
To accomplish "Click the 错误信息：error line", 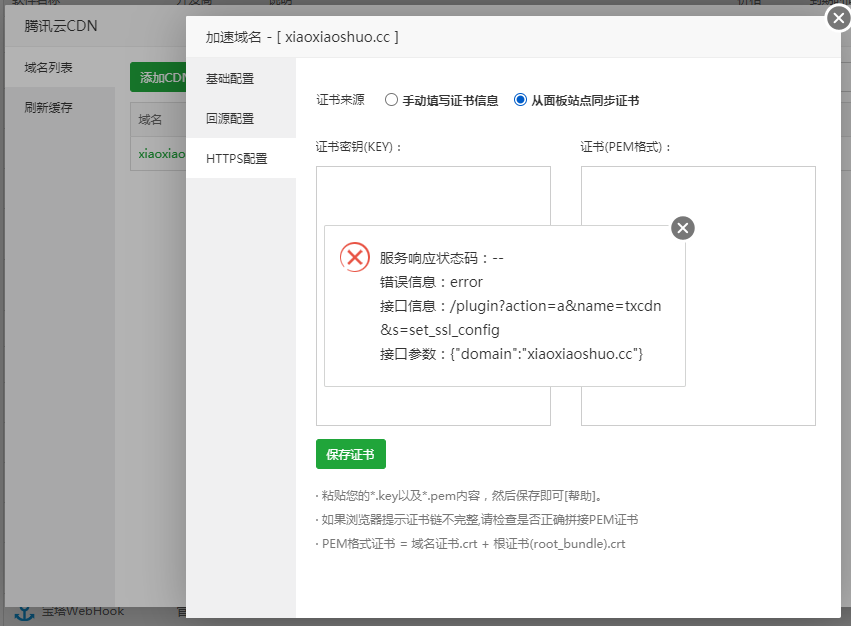I will [431, 282].
